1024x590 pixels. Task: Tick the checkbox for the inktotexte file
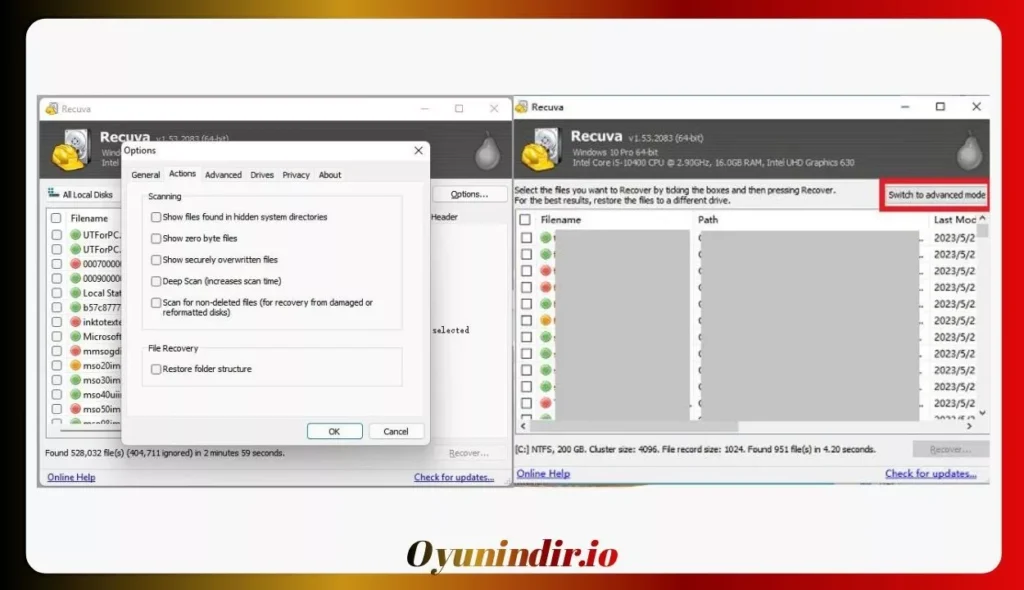tap(57, 321)
